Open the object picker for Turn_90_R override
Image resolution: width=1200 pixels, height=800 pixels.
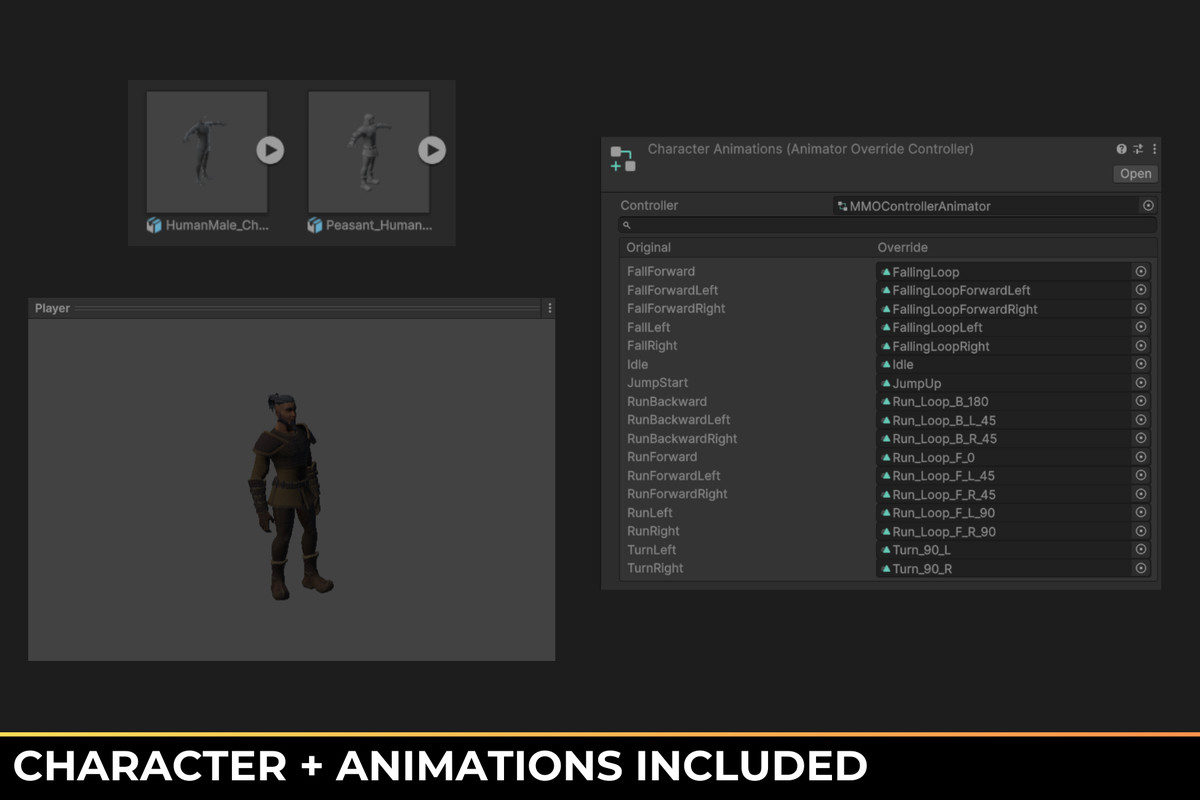pyautogui.click(x=1140, y=568)
